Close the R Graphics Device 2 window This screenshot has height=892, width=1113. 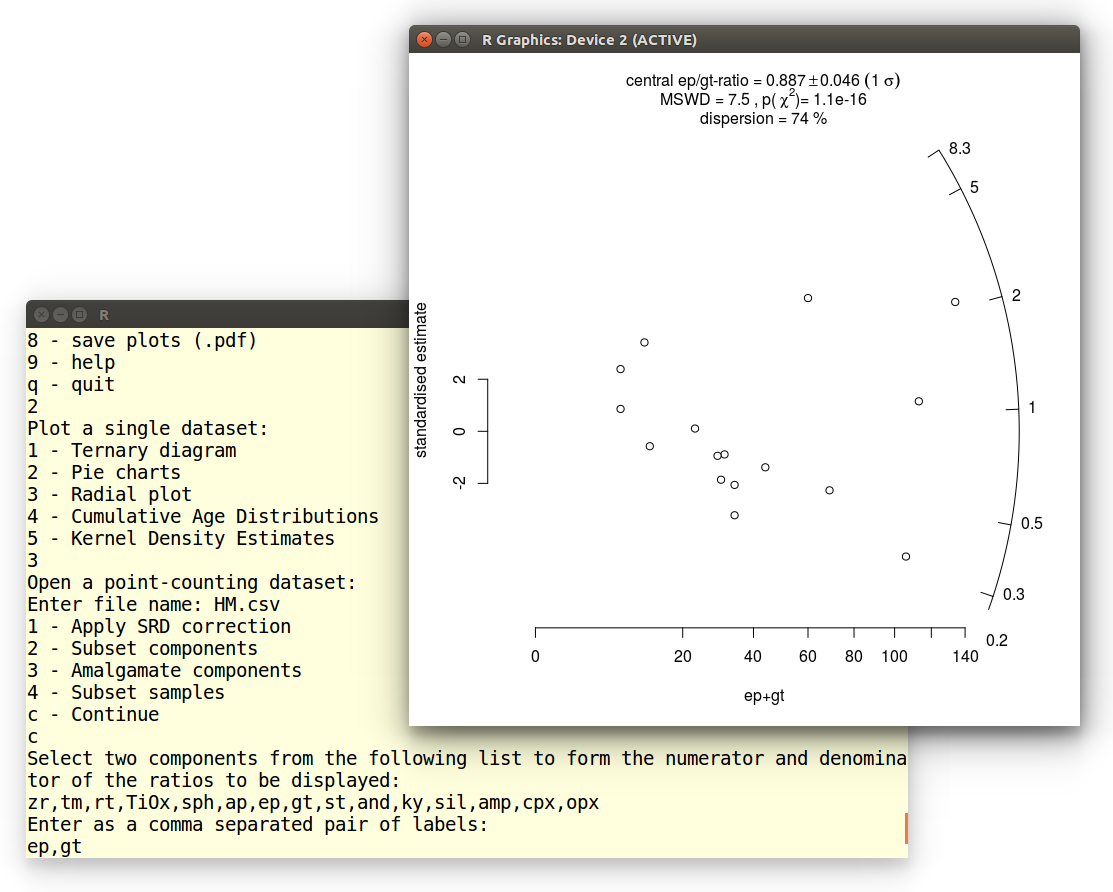(x=424, y=40)
